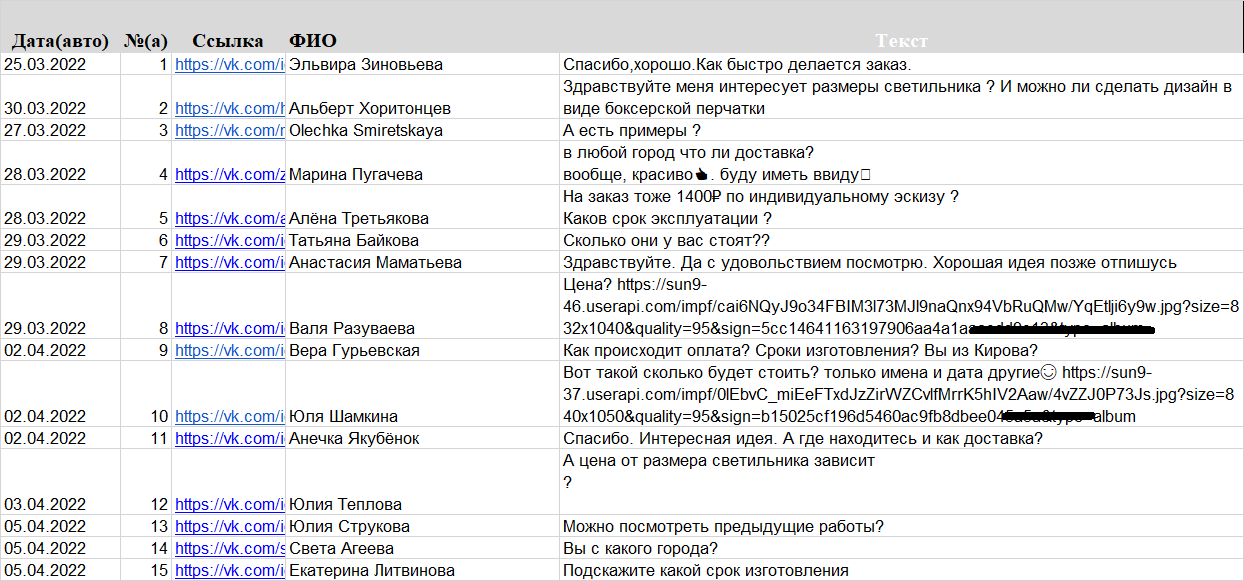
Task: Select the text 'Да с удовольствием посмотрю' cell
Action: click(x=901, y=262)
